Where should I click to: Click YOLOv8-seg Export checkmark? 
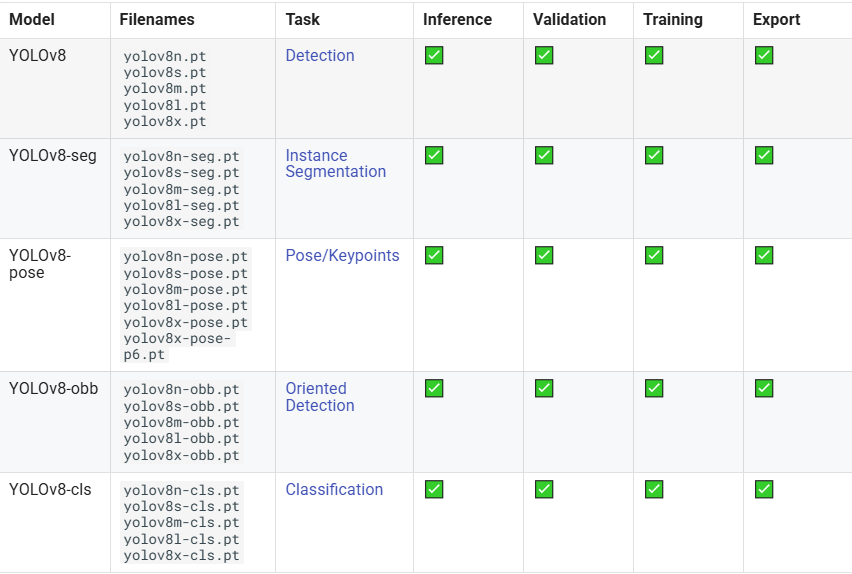pyautogui.click(x=764, y=155)
